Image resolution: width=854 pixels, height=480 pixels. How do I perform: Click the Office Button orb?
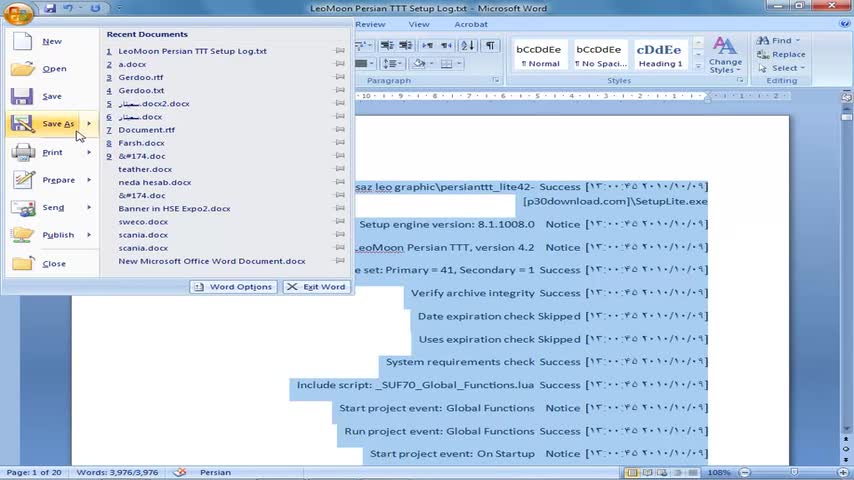point(19,13)
